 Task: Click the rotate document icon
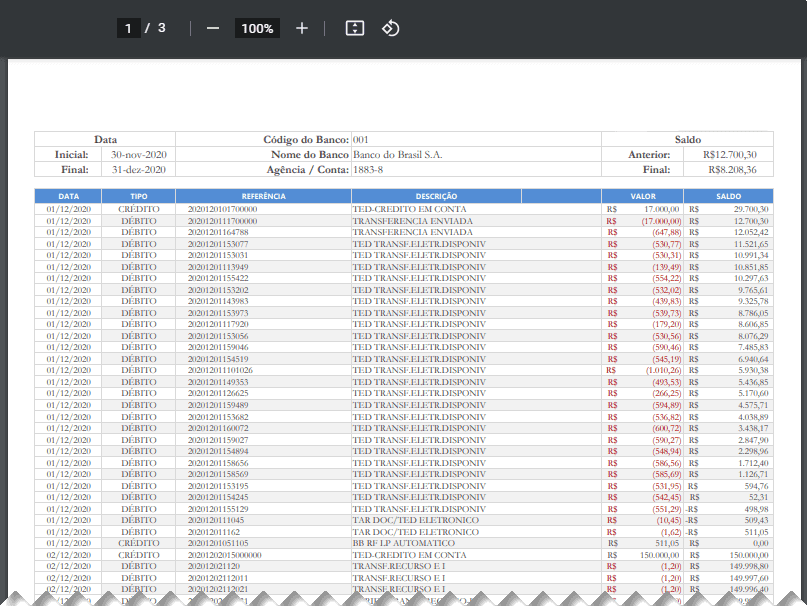click(390, 28)
